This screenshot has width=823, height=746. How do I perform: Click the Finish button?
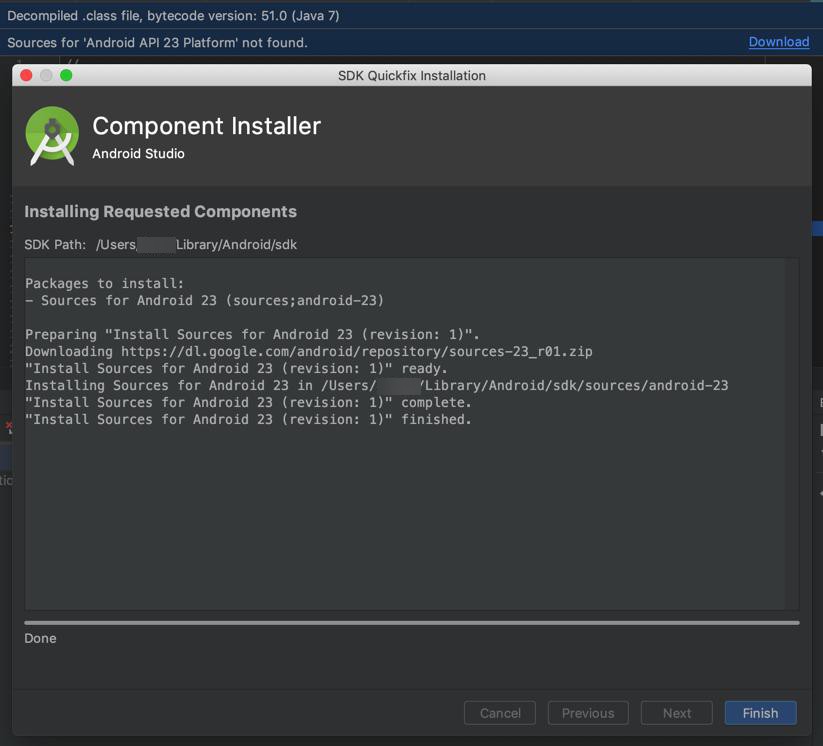(x=761, y=713)
